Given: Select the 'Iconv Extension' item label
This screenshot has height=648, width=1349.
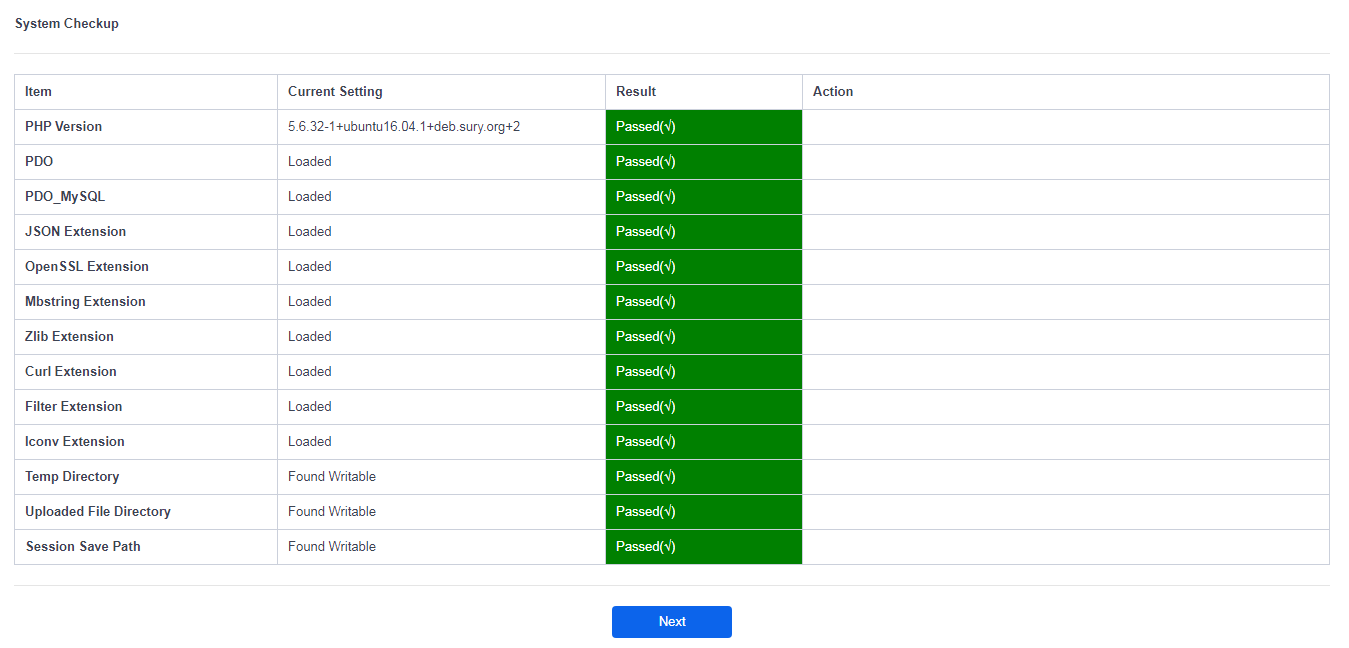Looking at the screenshot, I should [x=75, y=441].
